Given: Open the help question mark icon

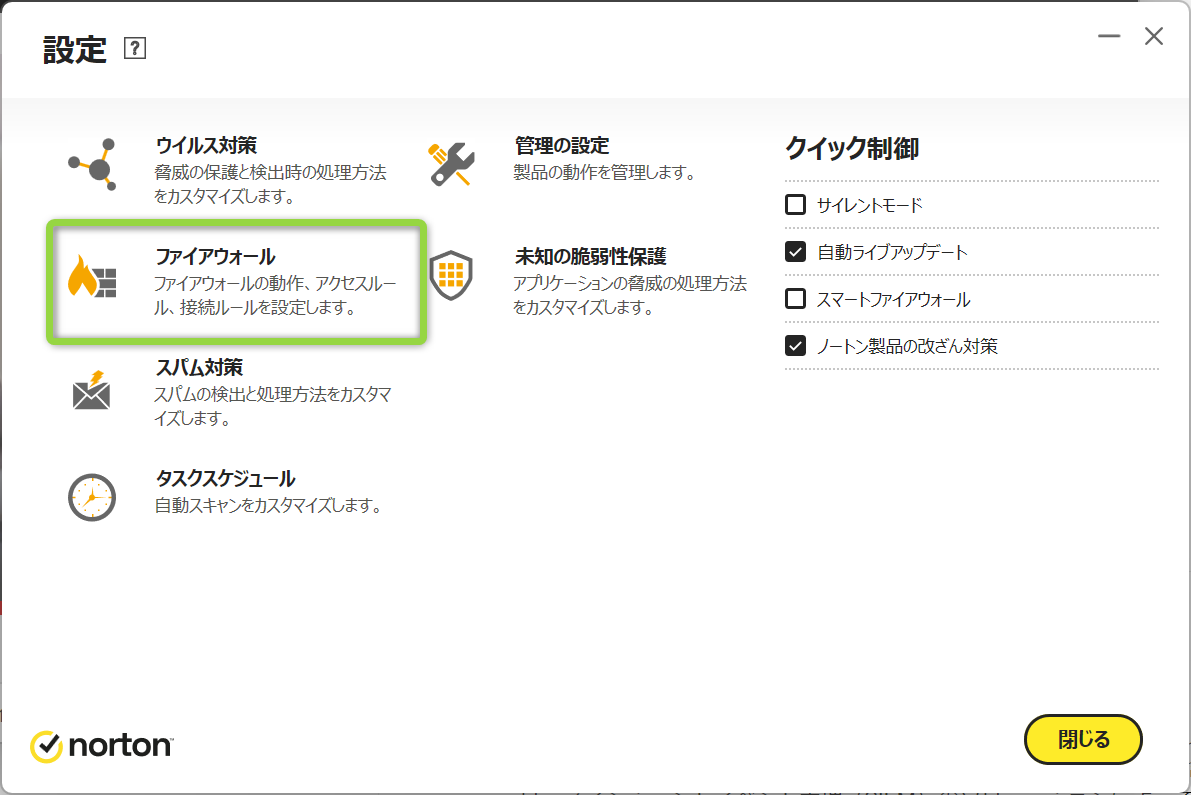Looking at the screenshot, I should pos(135,48).
